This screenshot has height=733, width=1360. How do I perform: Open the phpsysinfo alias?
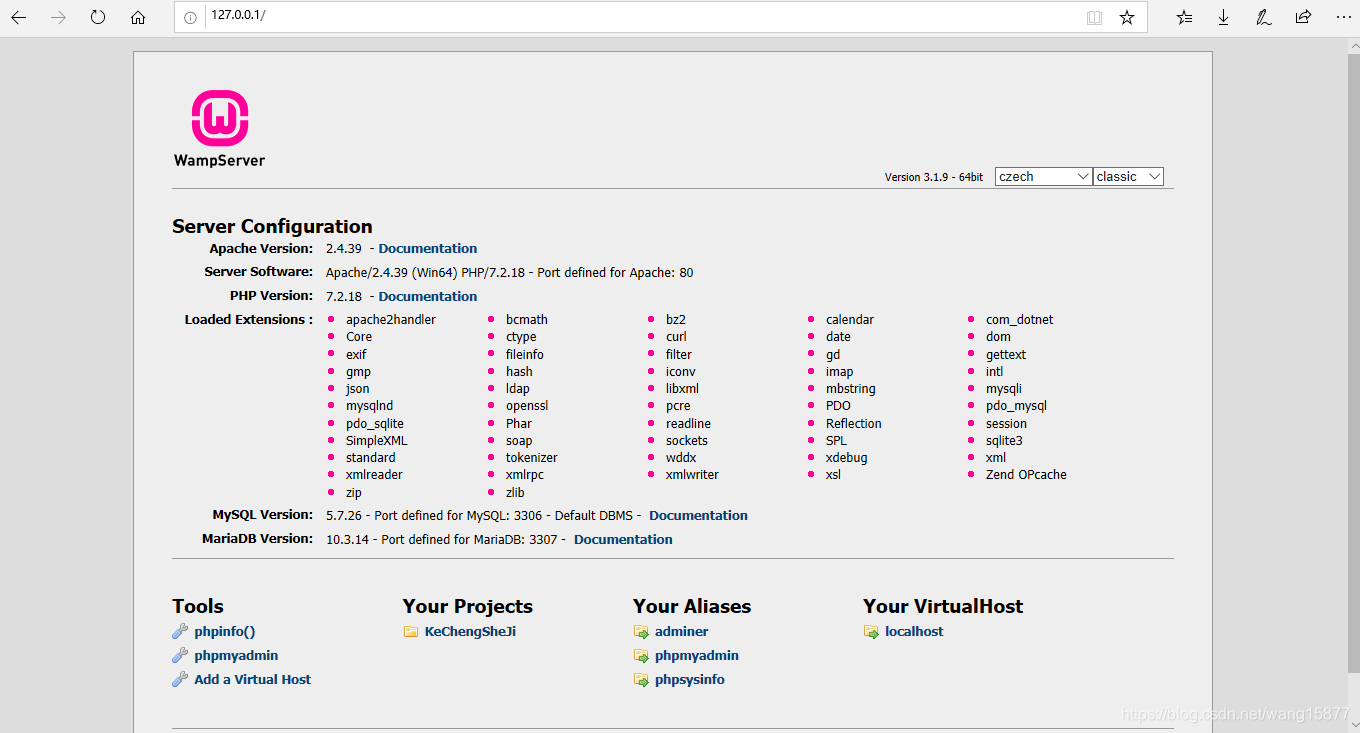[x=690, y=679]
